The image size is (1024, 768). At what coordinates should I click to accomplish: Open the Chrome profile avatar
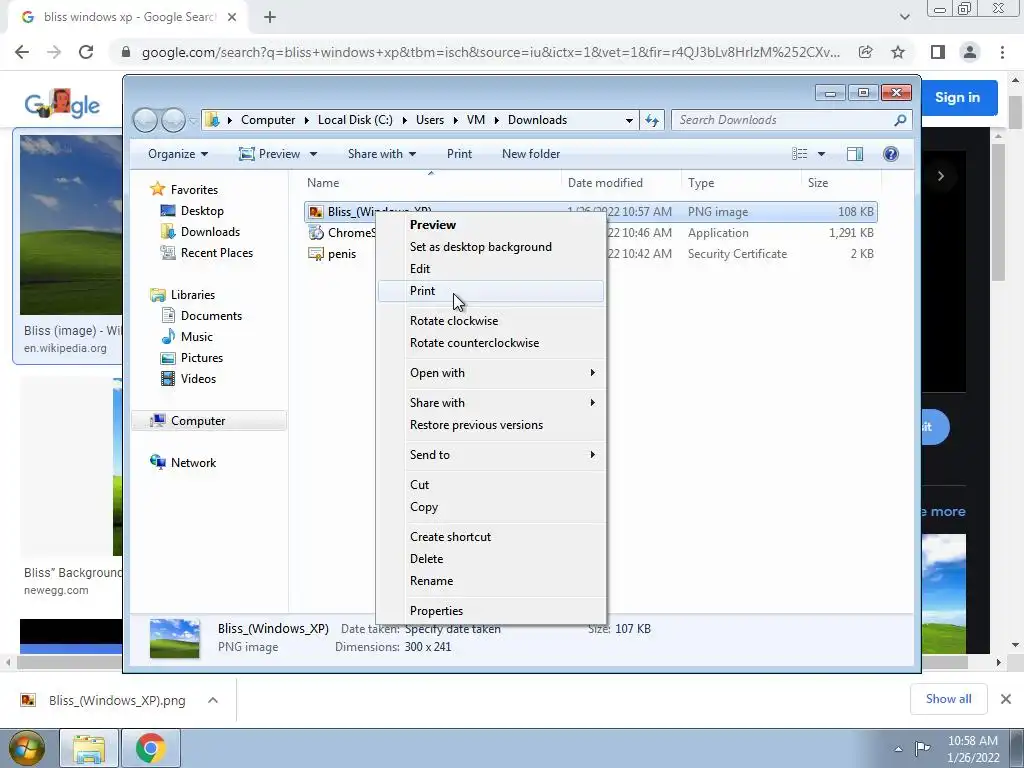(970, 52)
